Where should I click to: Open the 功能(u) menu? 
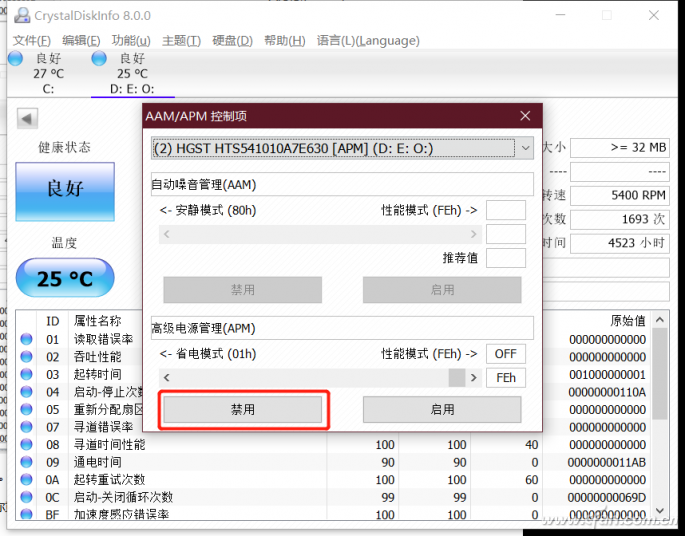click(131, 41)
